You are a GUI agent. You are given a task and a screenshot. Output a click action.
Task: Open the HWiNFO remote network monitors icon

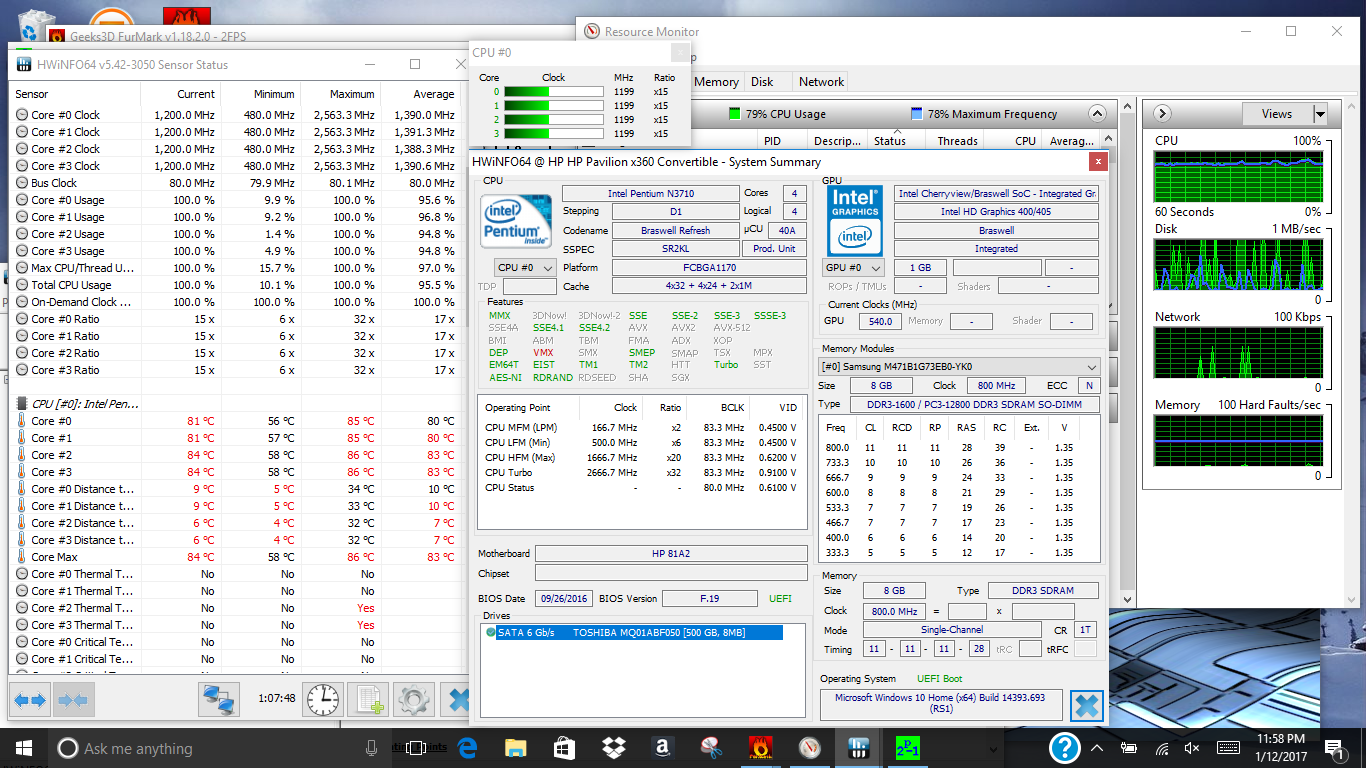[219, 700]
